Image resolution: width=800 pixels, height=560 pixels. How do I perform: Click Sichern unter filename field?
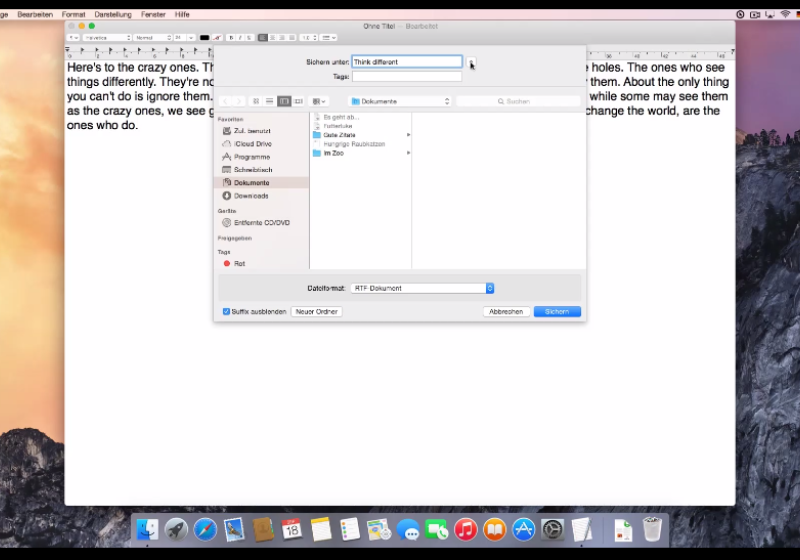tap(407, 62)
